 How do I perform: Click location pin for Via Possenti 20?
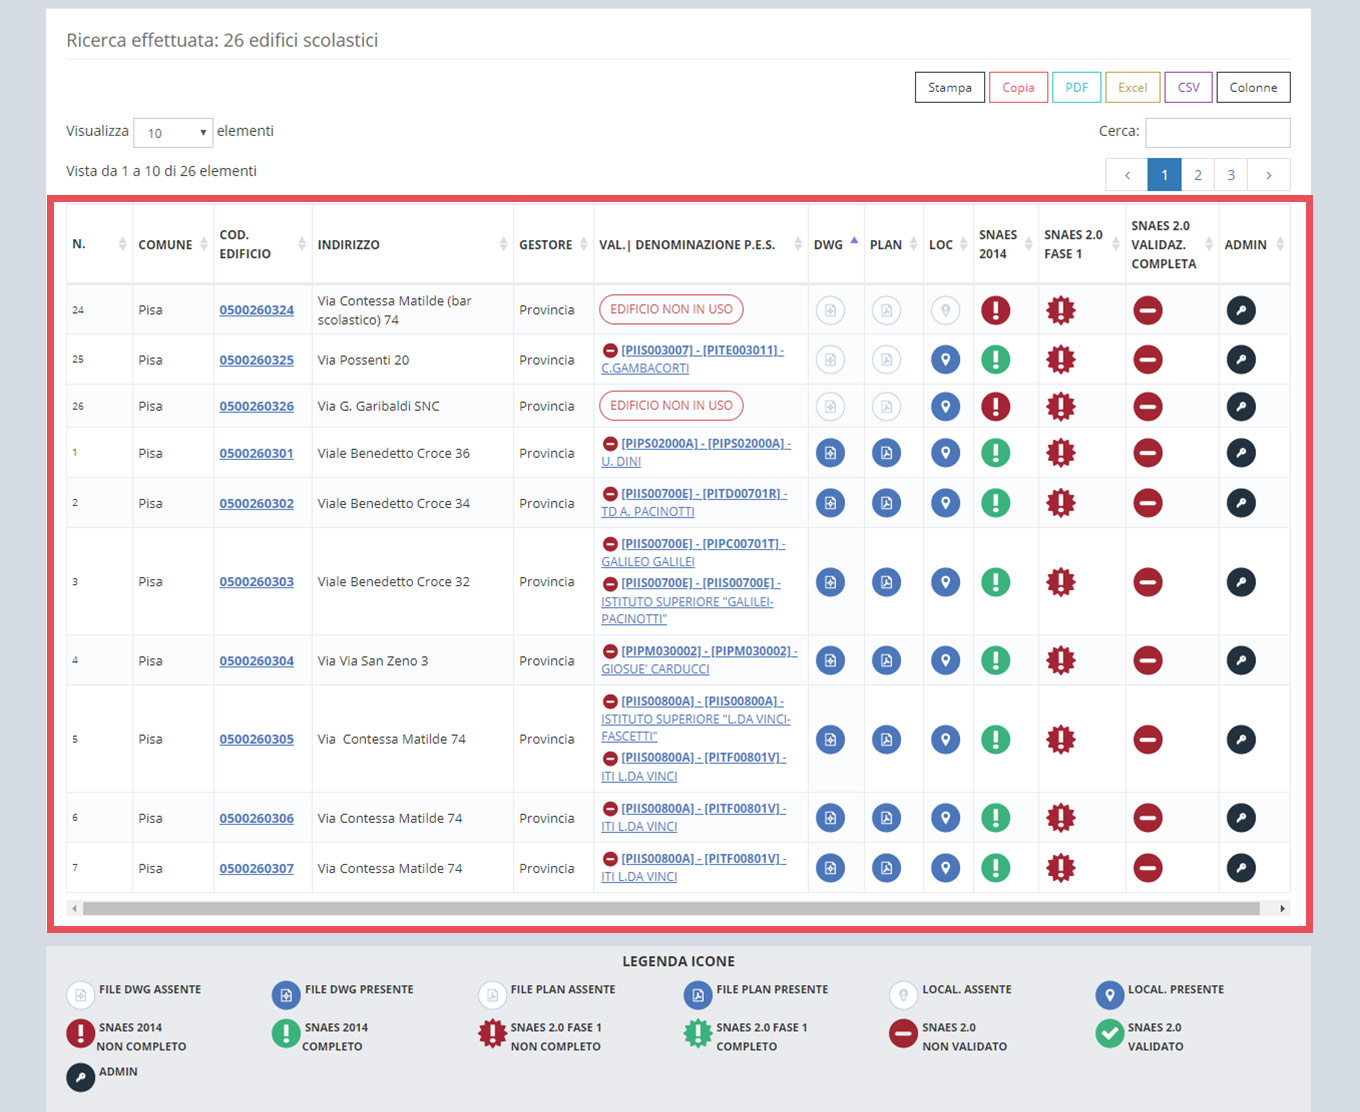[945, 359]
